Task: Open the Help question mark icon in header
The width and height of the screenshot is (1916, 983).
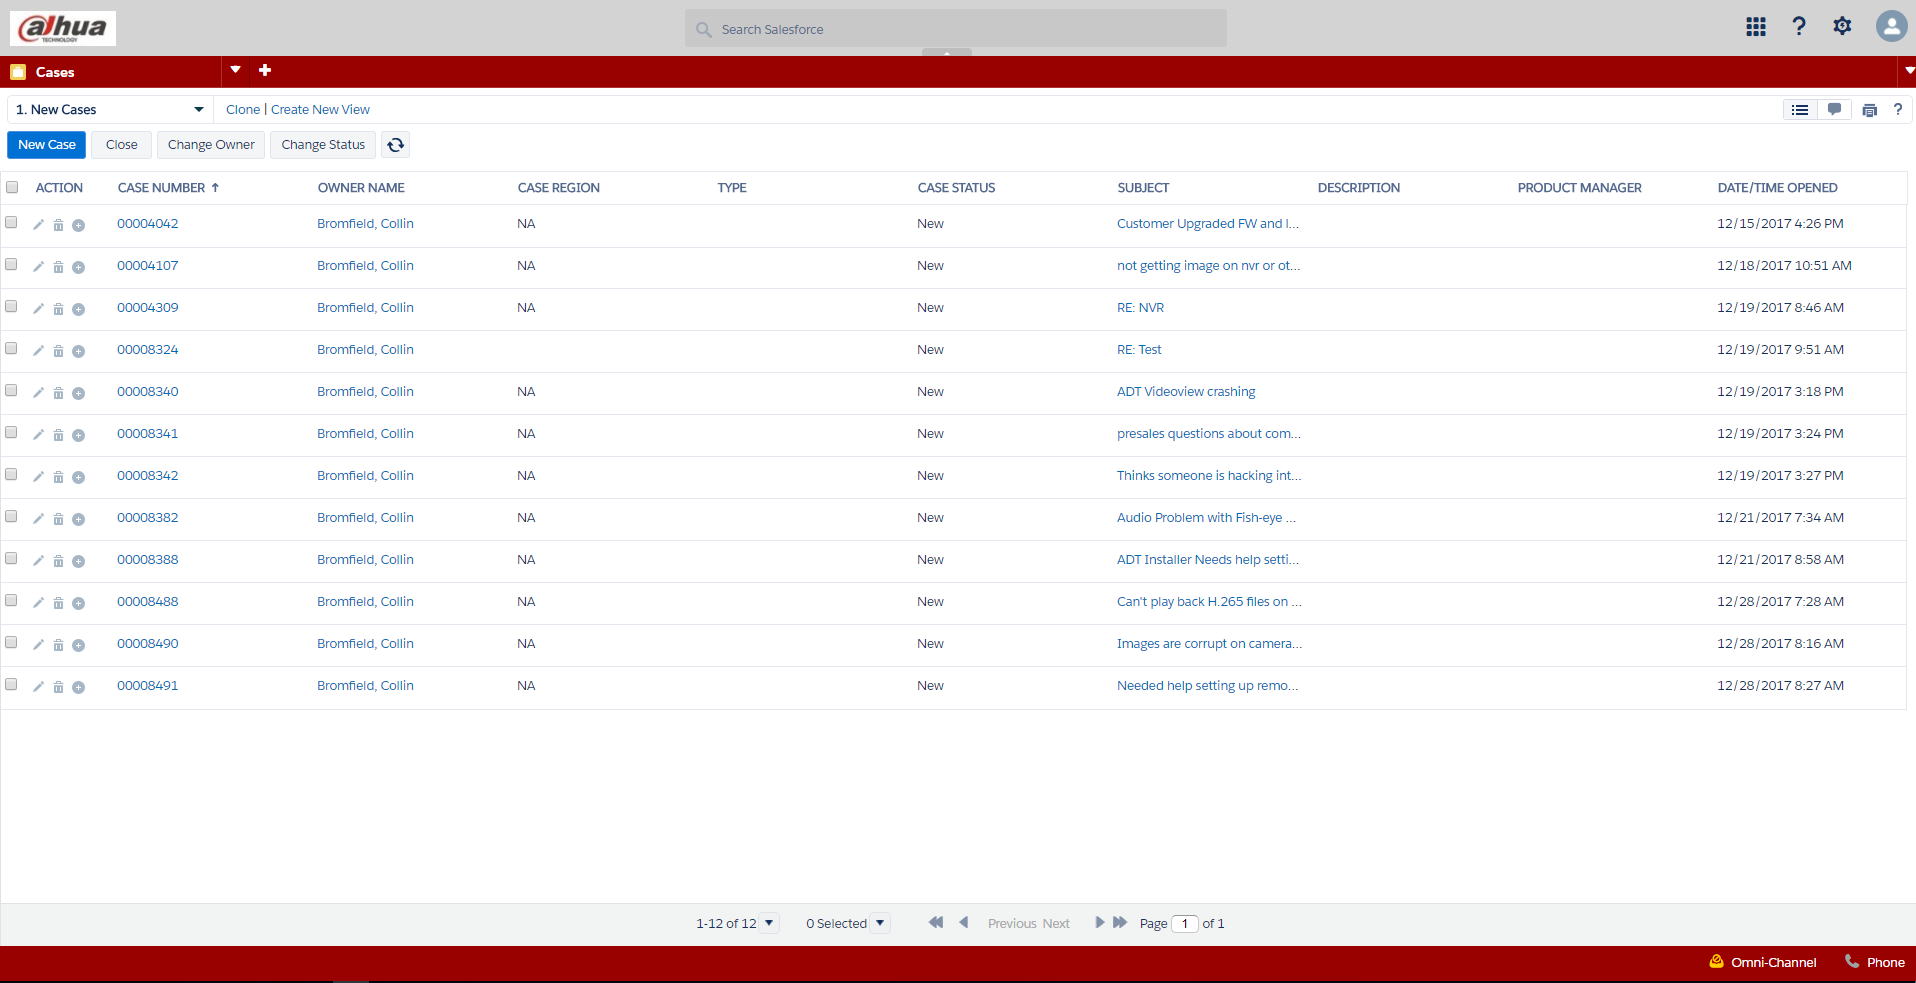Action: pyautogui.click(x=1799, y=27)
